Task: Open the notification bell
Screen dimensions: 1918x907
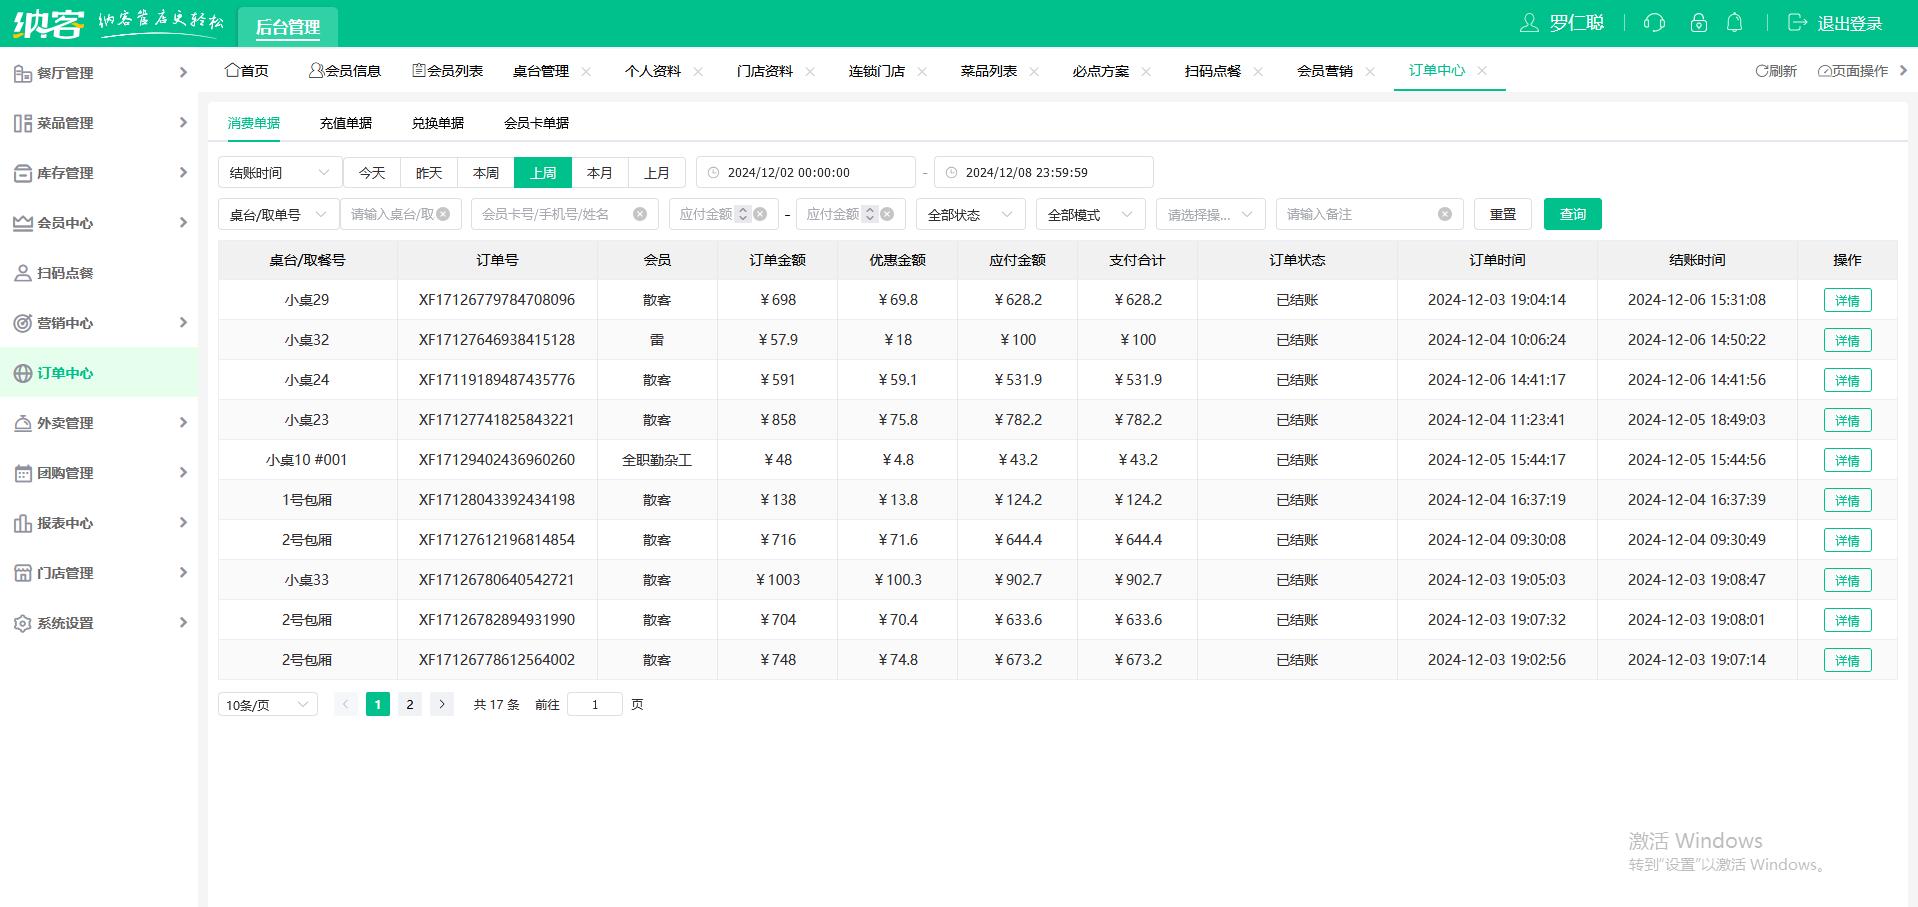Action: [x=1735, y=23]
